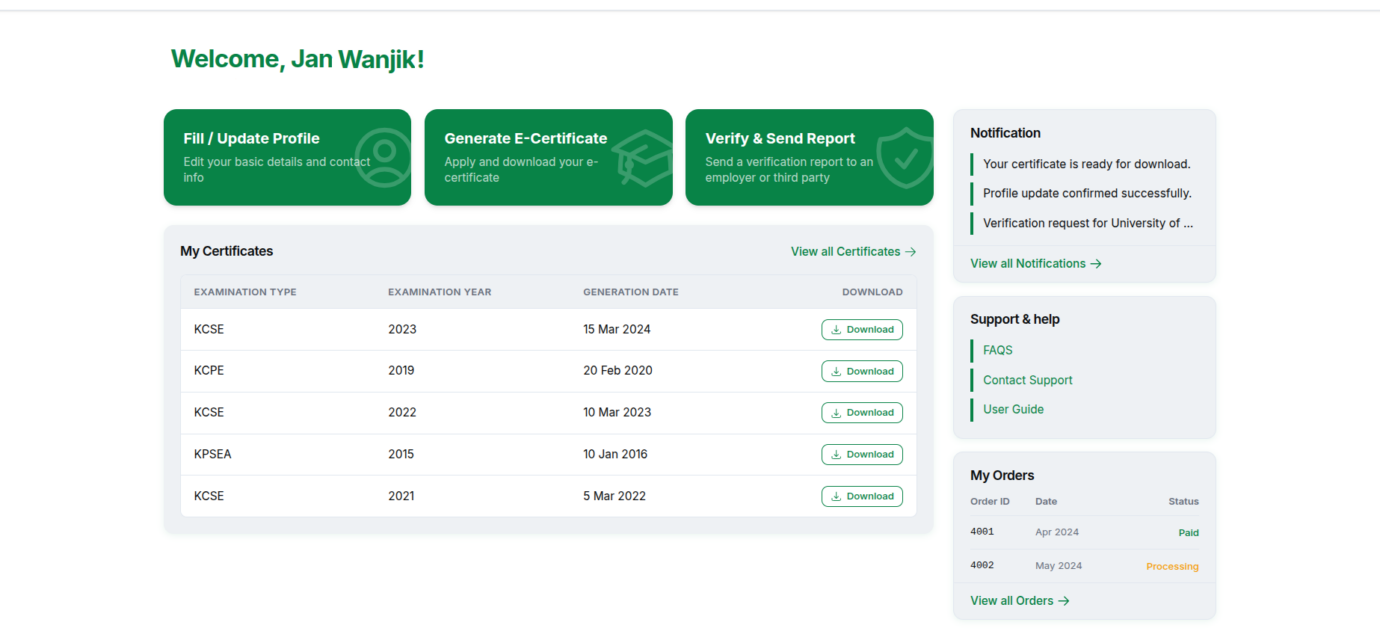Open the View all Certificates link
The height and width of the screenshot is (640, 1380).
click(853, 252)
